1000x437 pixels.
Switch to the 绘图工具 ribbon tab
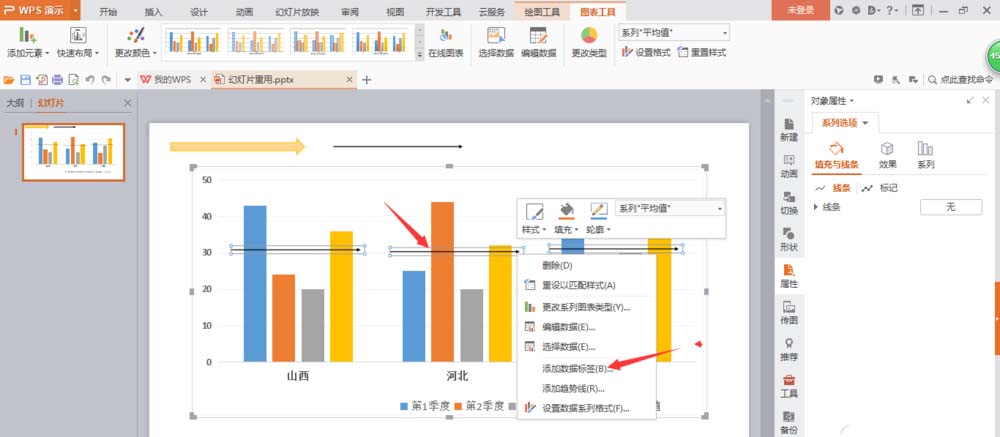point(543,11)
